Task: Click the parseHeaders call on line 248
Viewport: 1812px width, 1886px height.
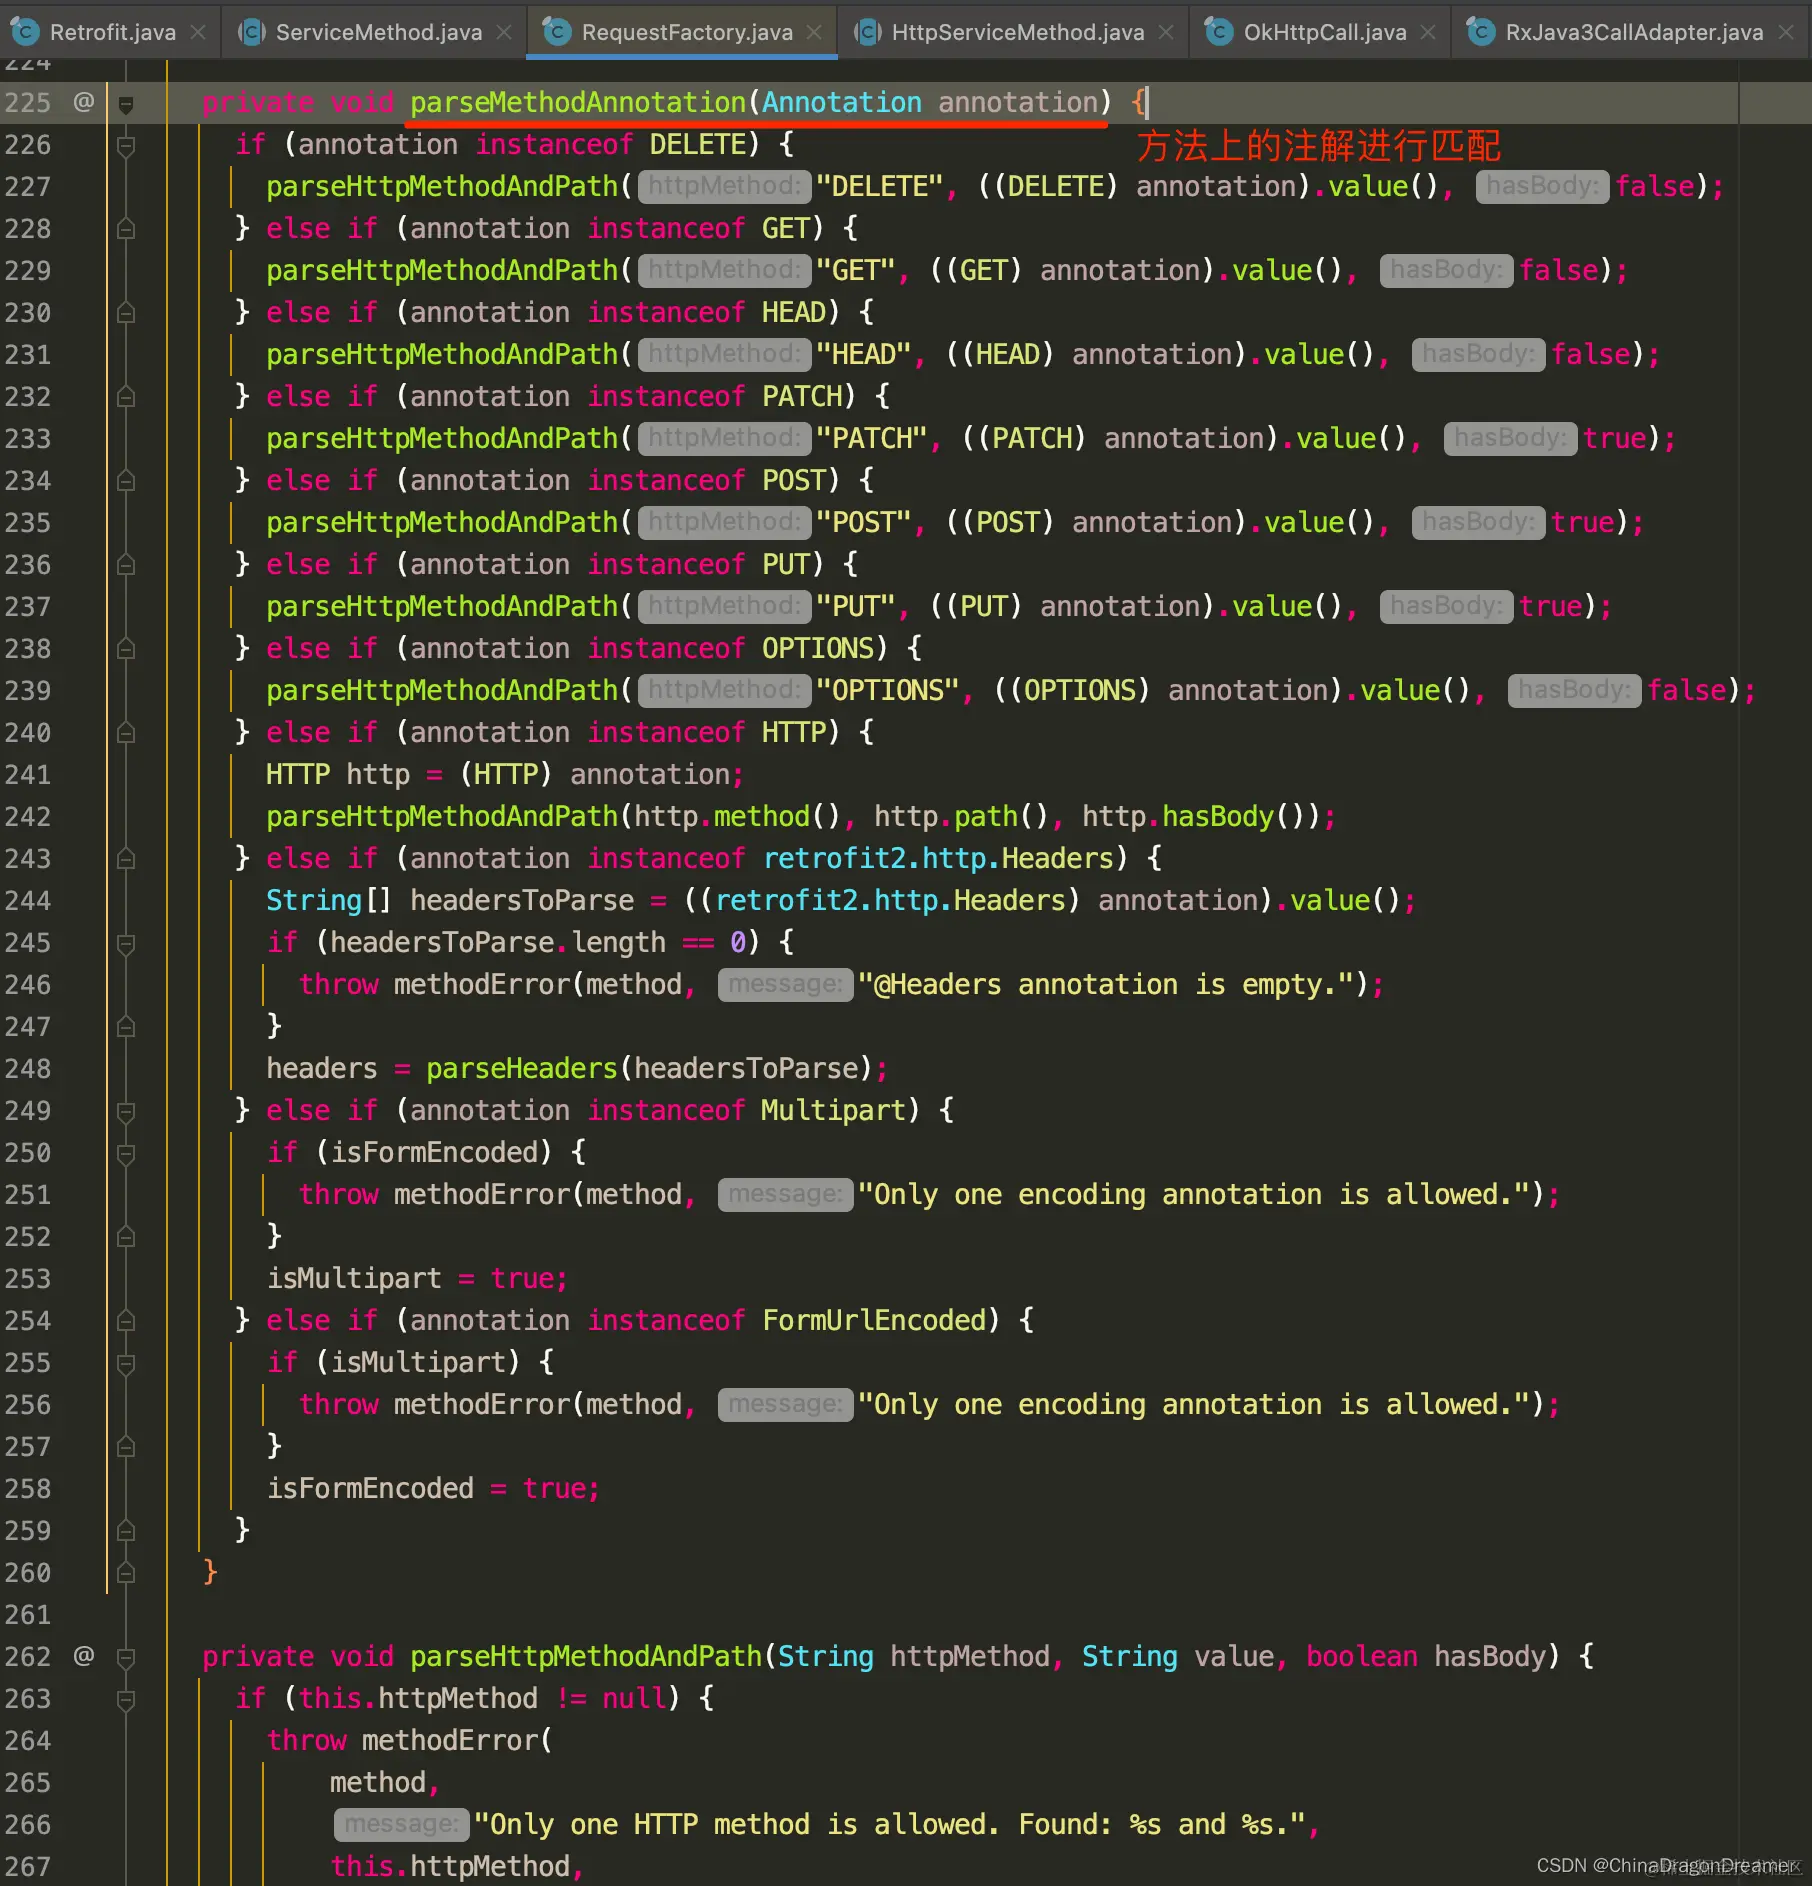Action: (x=522, y=1068)
